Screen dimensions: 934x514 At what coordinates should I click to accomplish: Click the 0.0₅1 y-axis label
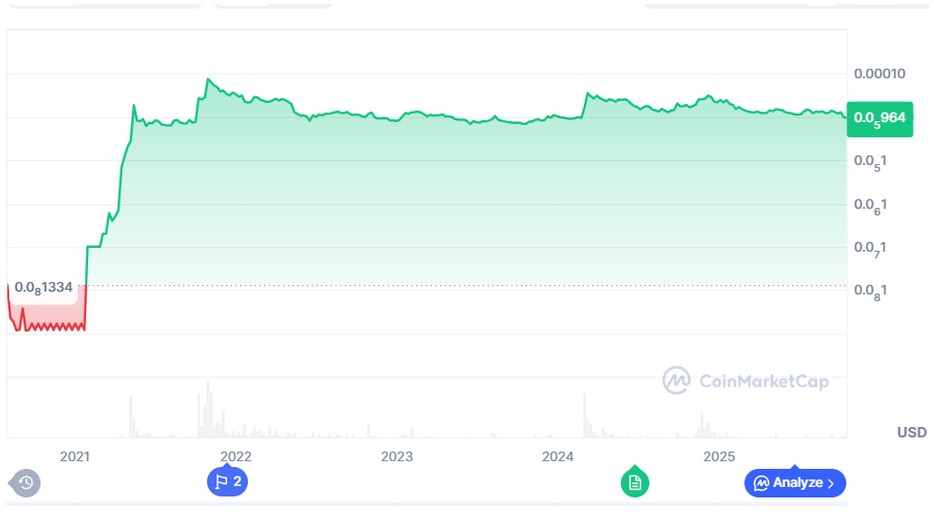click(872, 161)
